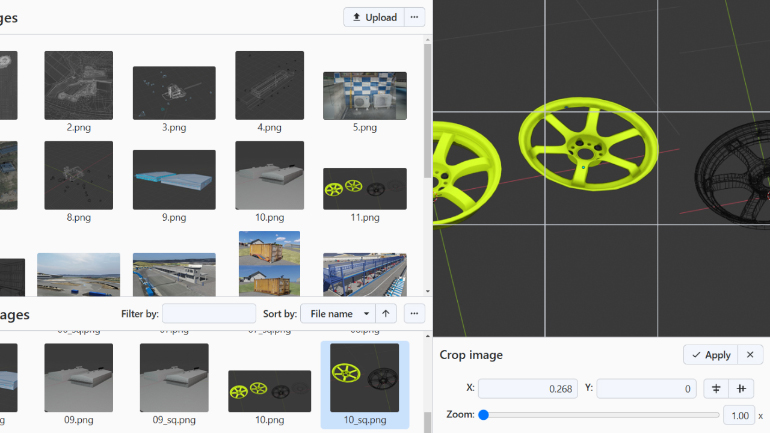This screenshot has width=770, height=433.
Task: Select the 10_sq.png thumbnail
Action: pyautogui.click(x=364, y=378)
